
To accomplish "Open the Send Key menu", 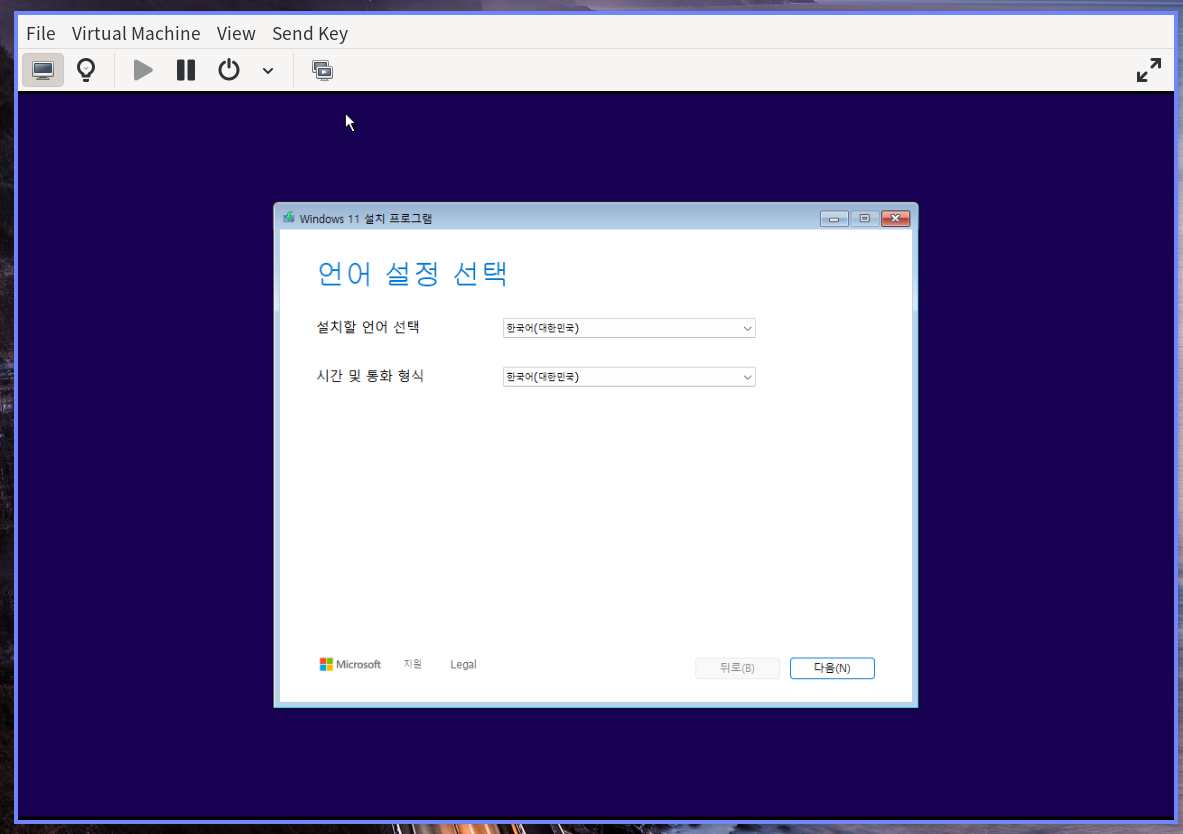I will (309, 33).
